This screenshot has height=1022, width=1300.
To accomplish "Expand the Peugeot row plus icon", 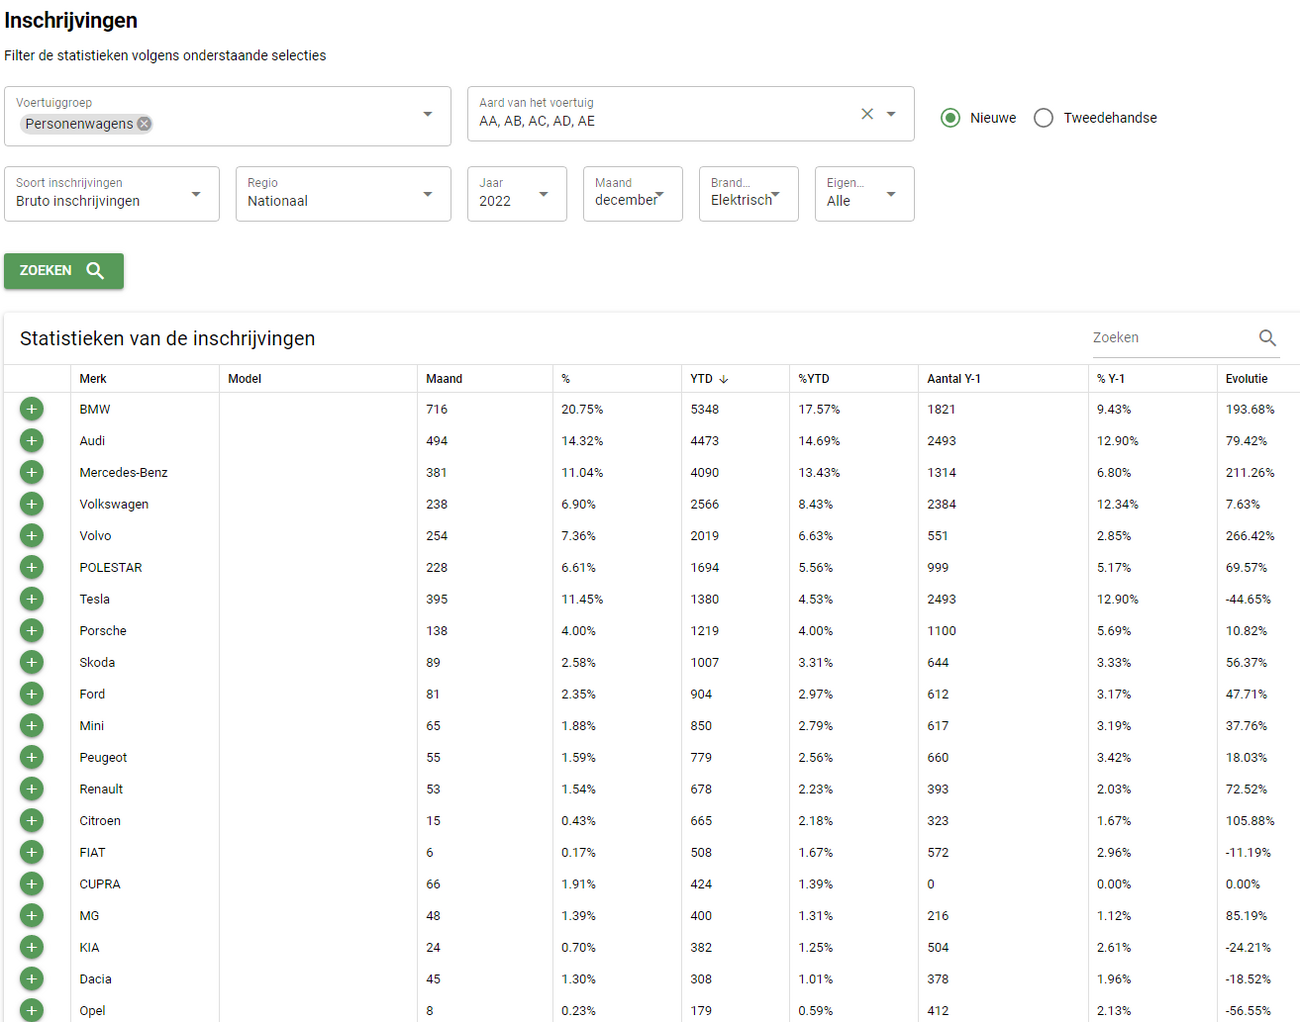I will tap(32, 757).
